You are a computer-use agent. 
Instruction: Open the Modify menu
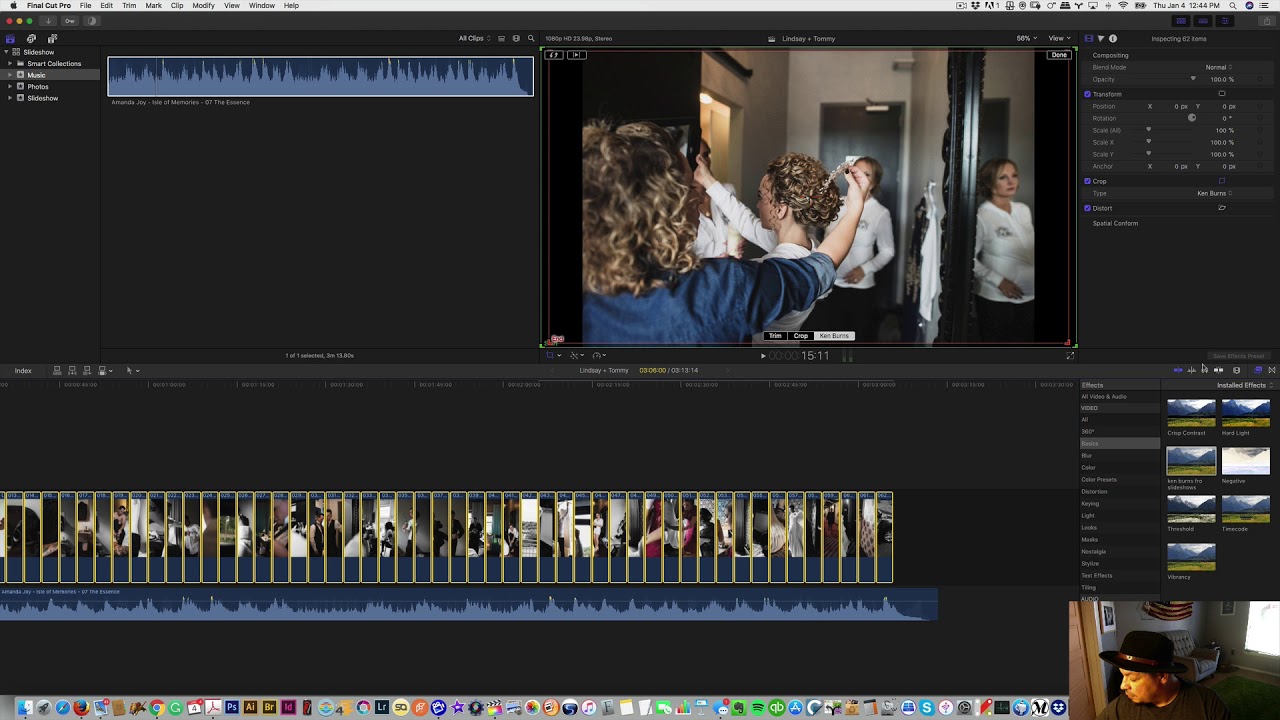(x=203, y=6)
